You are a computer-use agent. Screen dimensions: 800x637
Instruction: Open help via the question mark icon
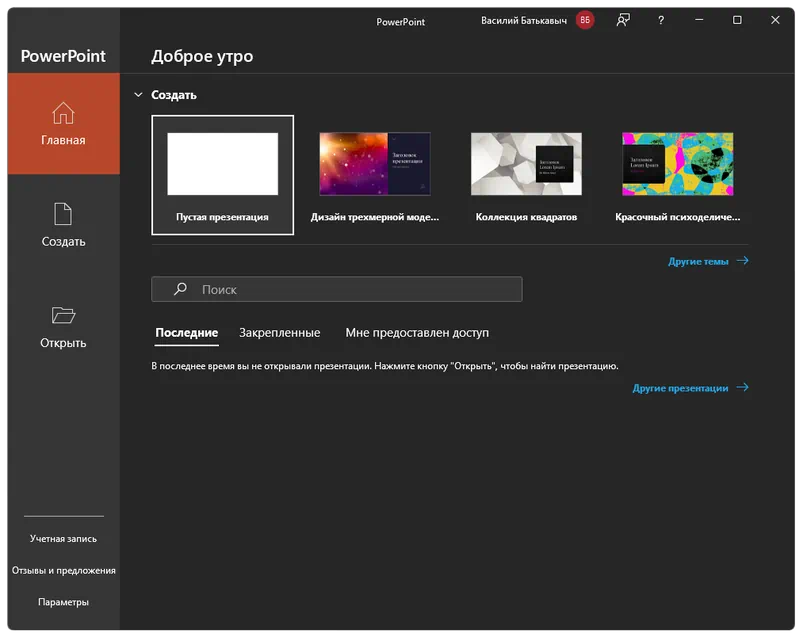[x=661, y=21]
